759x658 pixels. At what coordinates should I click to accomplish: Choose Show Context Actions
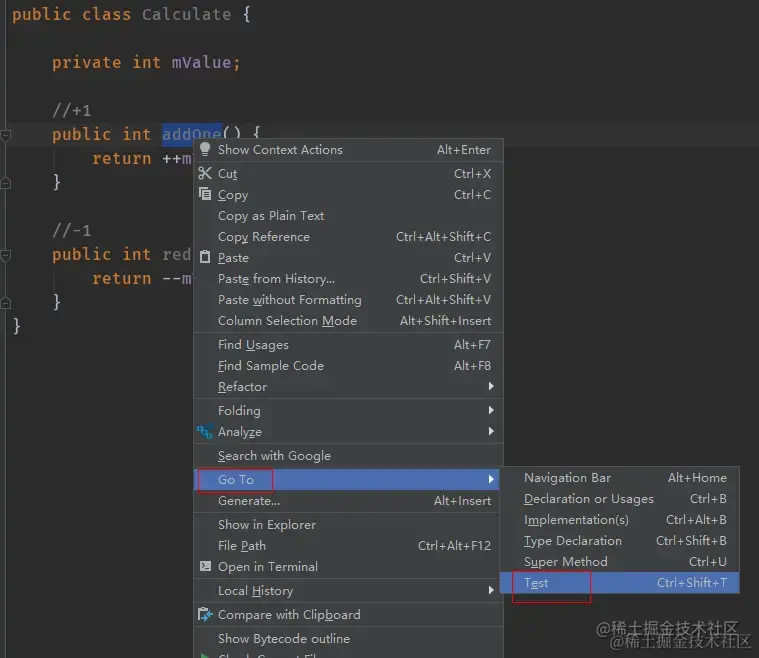(349, 150)
